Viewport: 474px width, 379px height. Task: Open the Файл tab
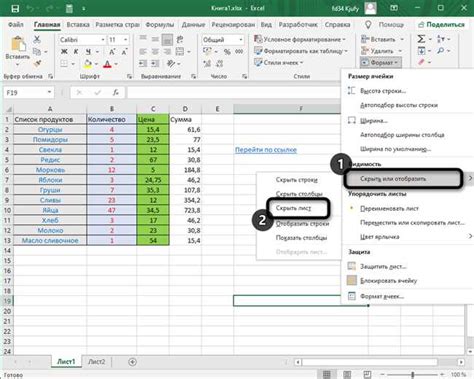pos(15,24)
